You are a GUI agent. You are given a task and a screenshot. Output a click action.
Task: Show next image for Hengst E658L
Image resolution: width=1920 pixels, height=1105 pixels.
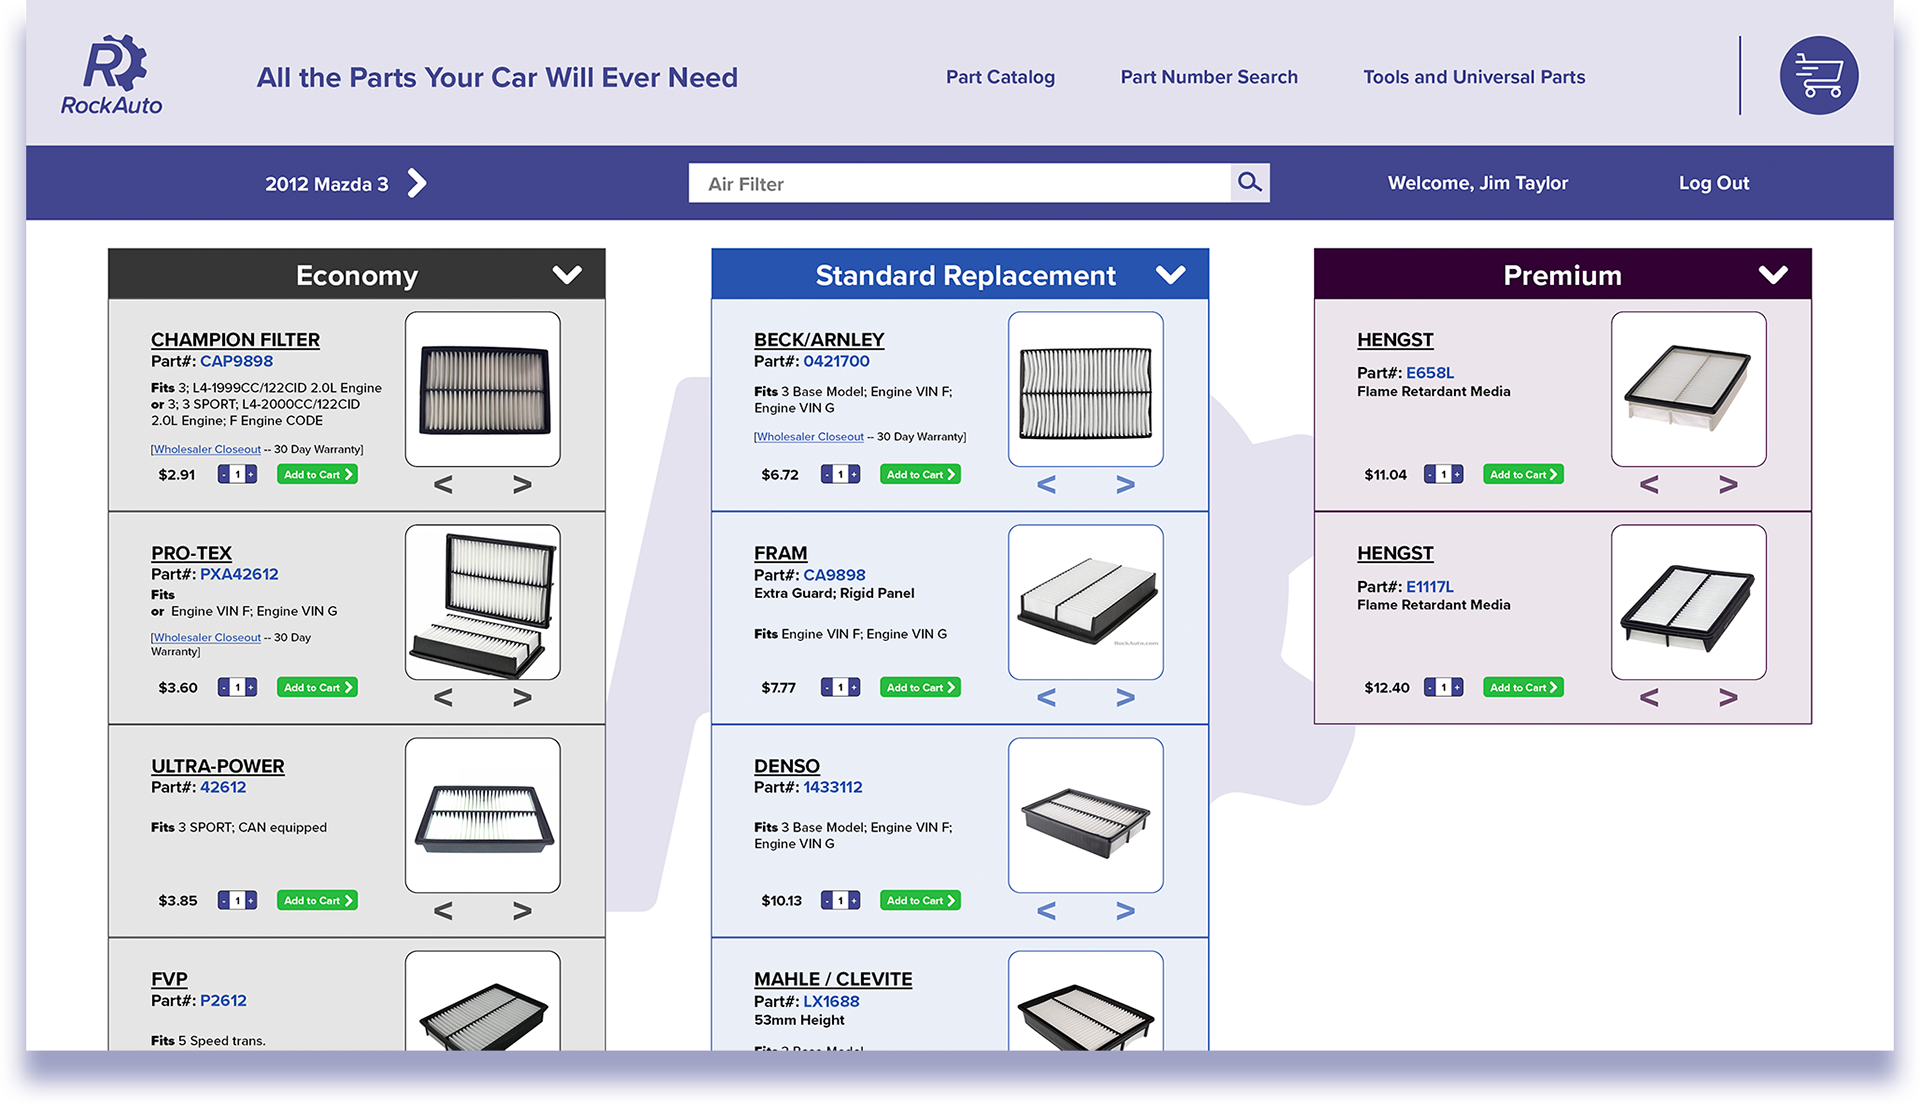click(x=1728, y=485)
